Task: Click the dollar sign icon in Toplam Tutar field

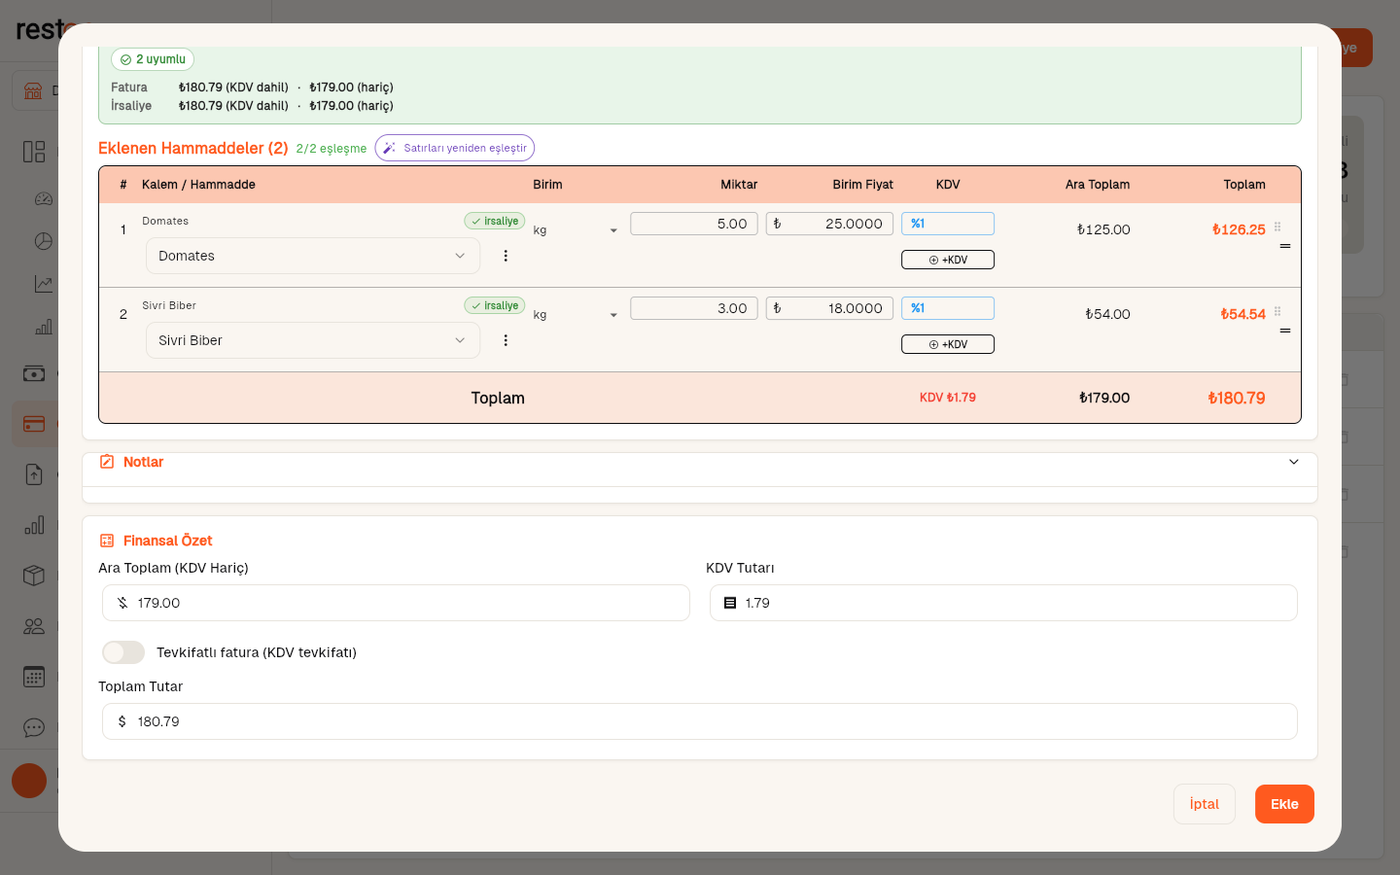Action: click(x=123, y=722)
